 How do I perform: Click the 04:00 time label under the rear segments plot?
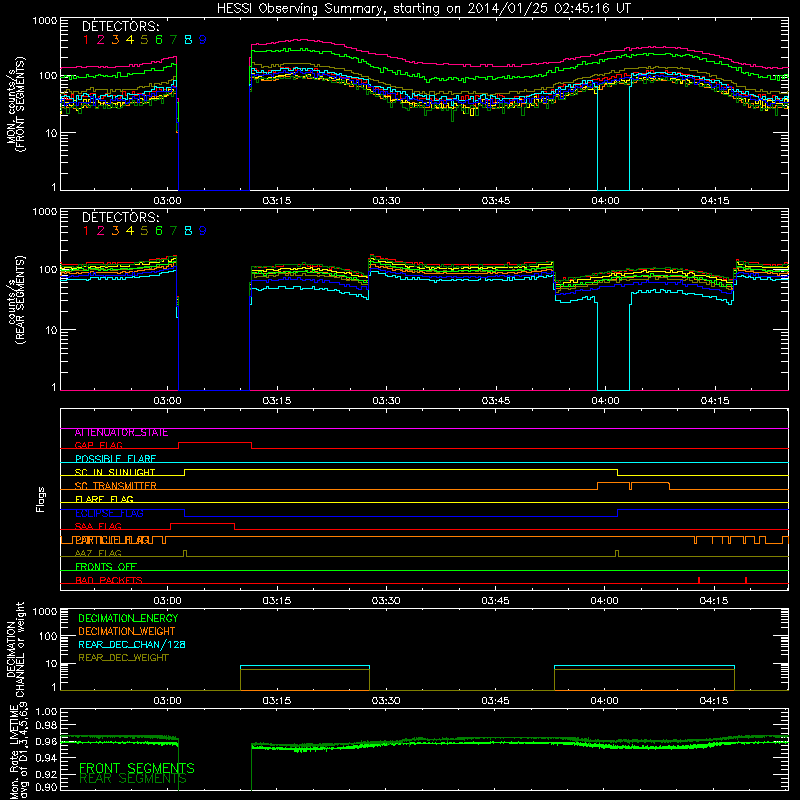pyautogui.click(x=605, y=401)
